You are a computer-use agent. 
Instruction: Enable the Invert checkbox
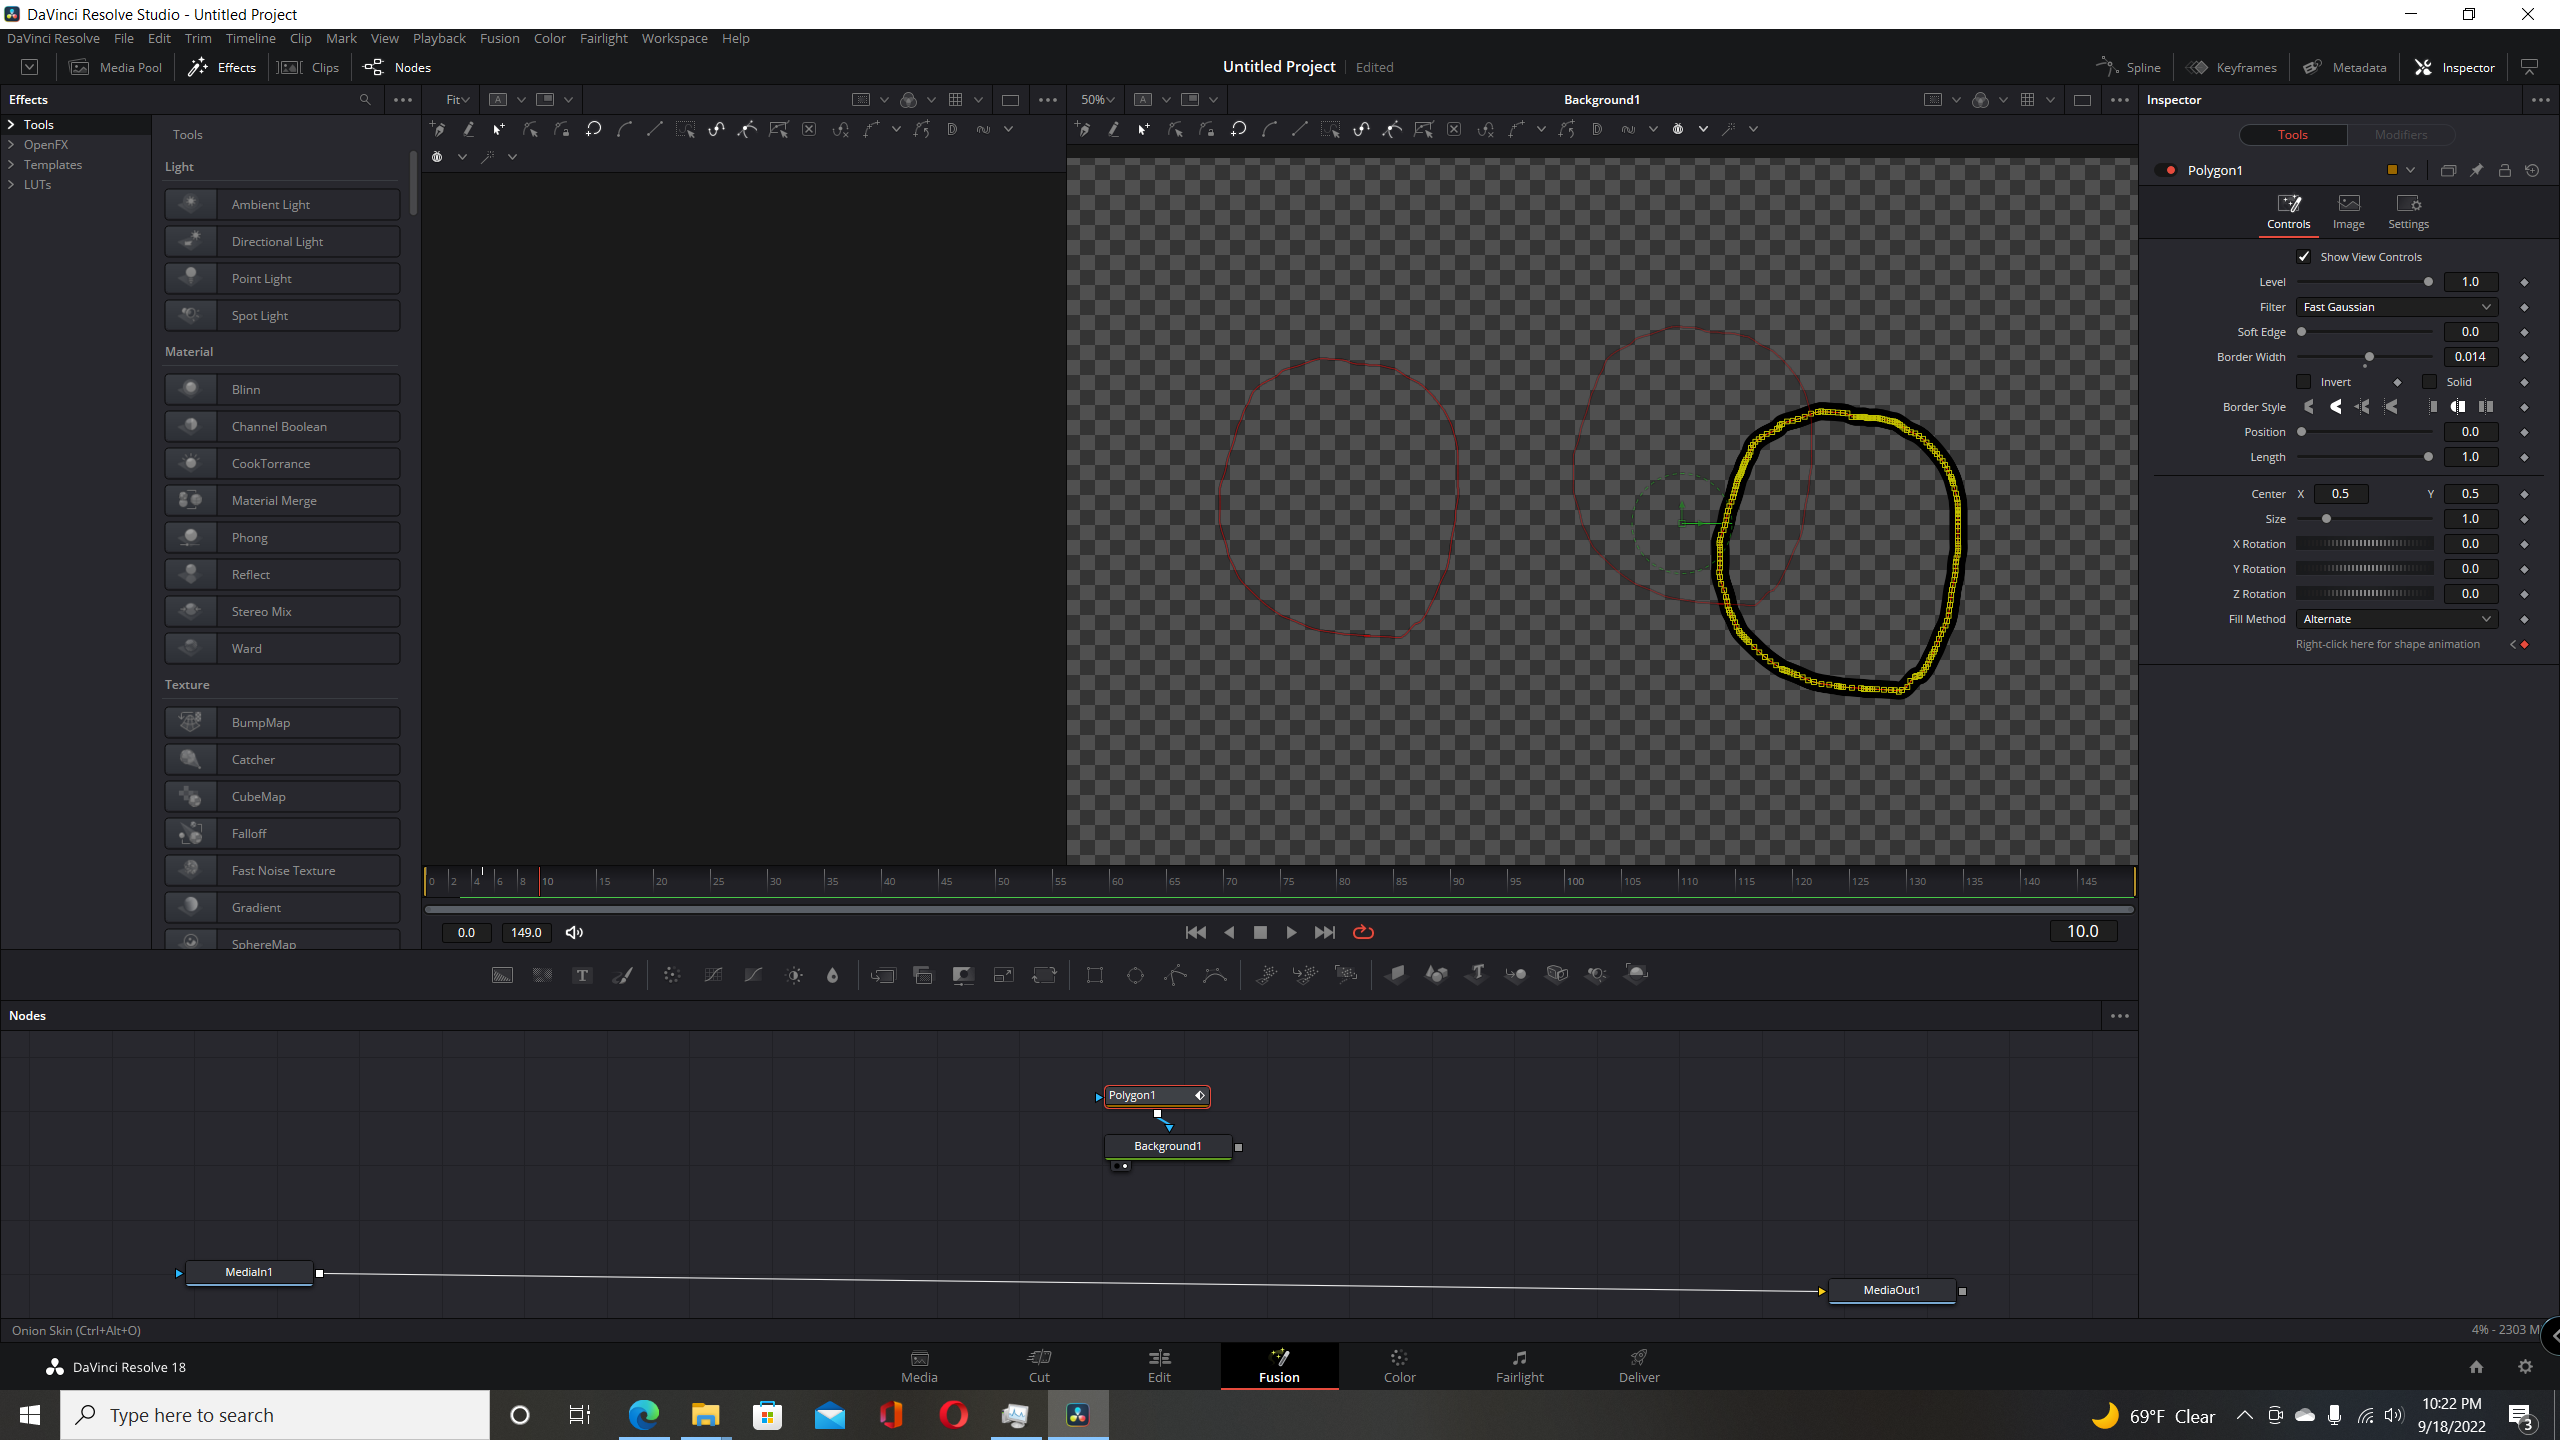(2304, 382)
